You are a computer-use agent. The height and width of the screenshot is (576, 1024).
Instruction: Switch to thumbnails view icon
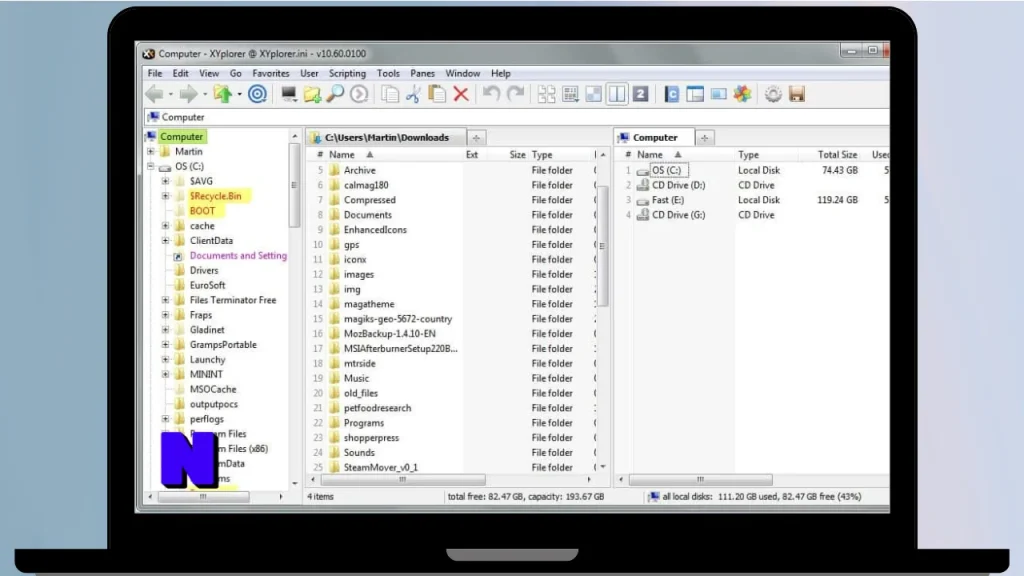(x=547, y=94)
